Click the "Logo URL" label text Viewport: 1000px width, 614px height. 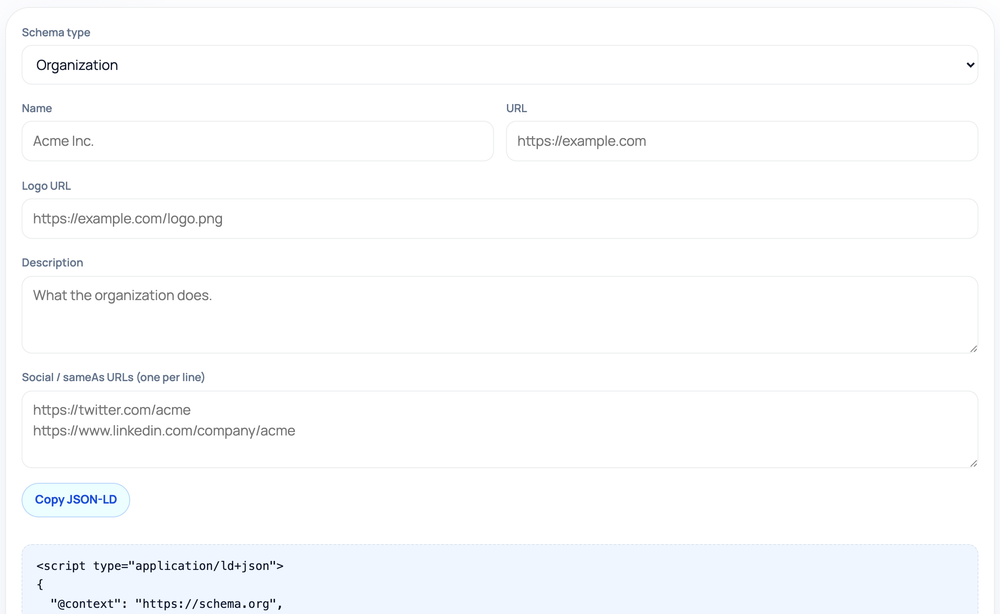tap(47, 186)
